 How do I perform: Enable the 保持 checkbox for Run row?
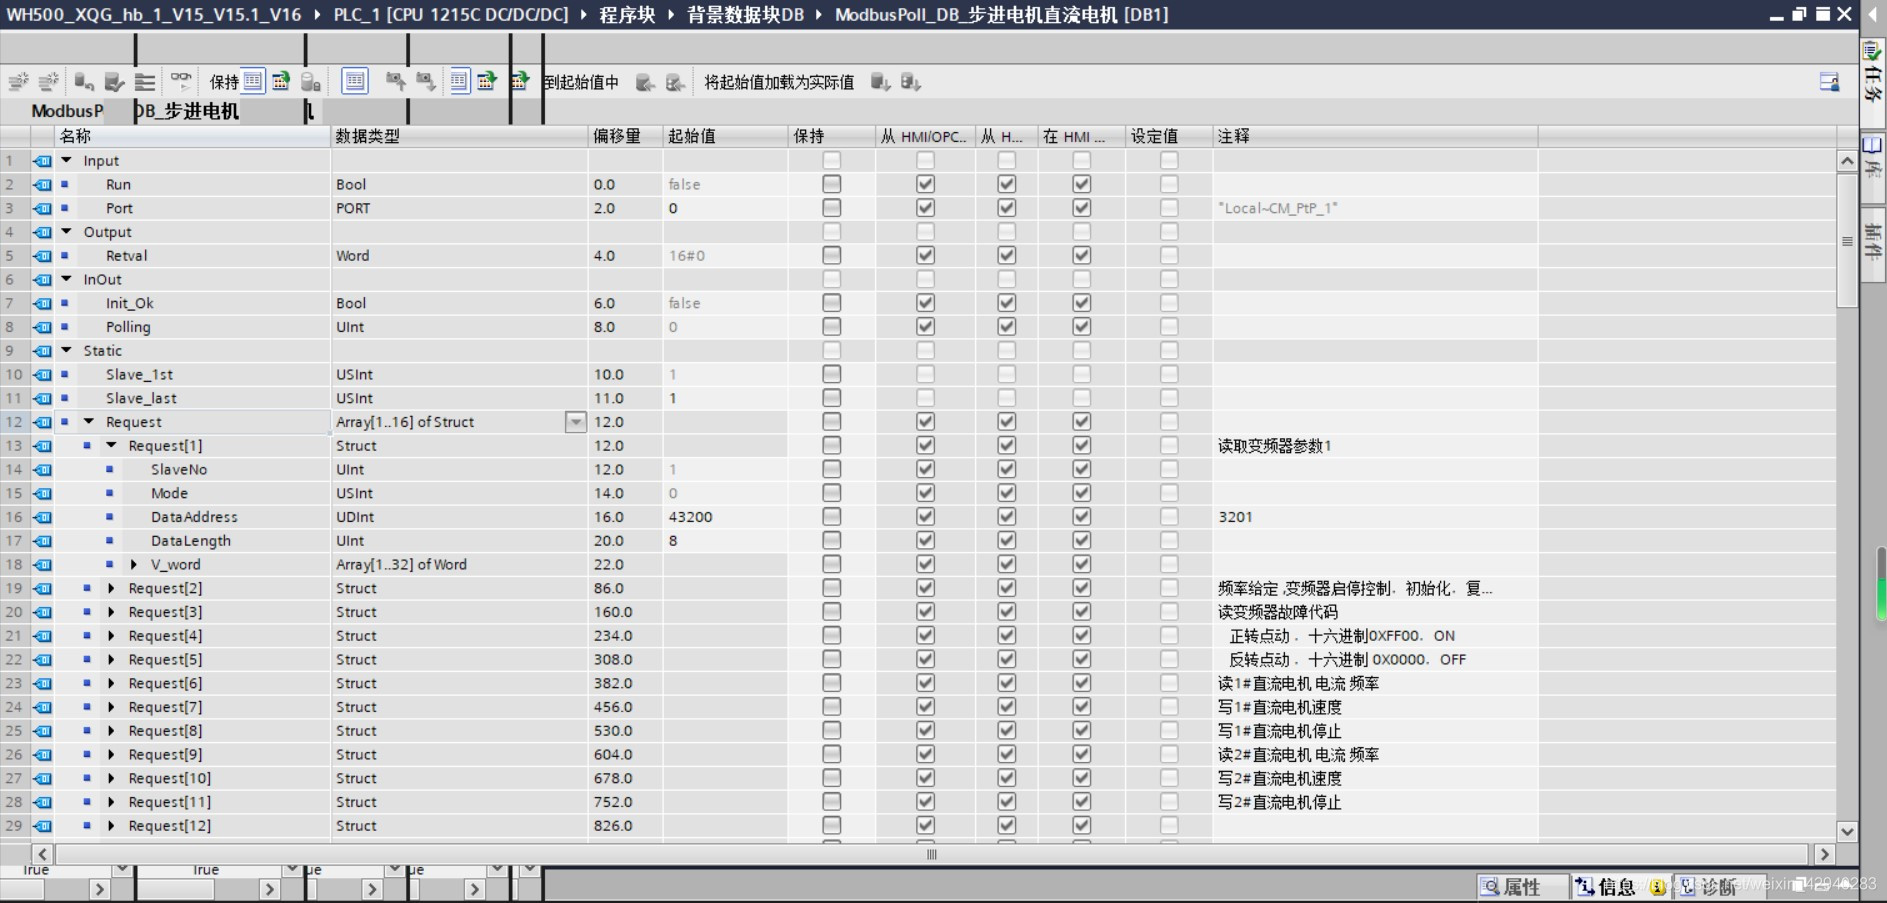click(x=831, y=184)
